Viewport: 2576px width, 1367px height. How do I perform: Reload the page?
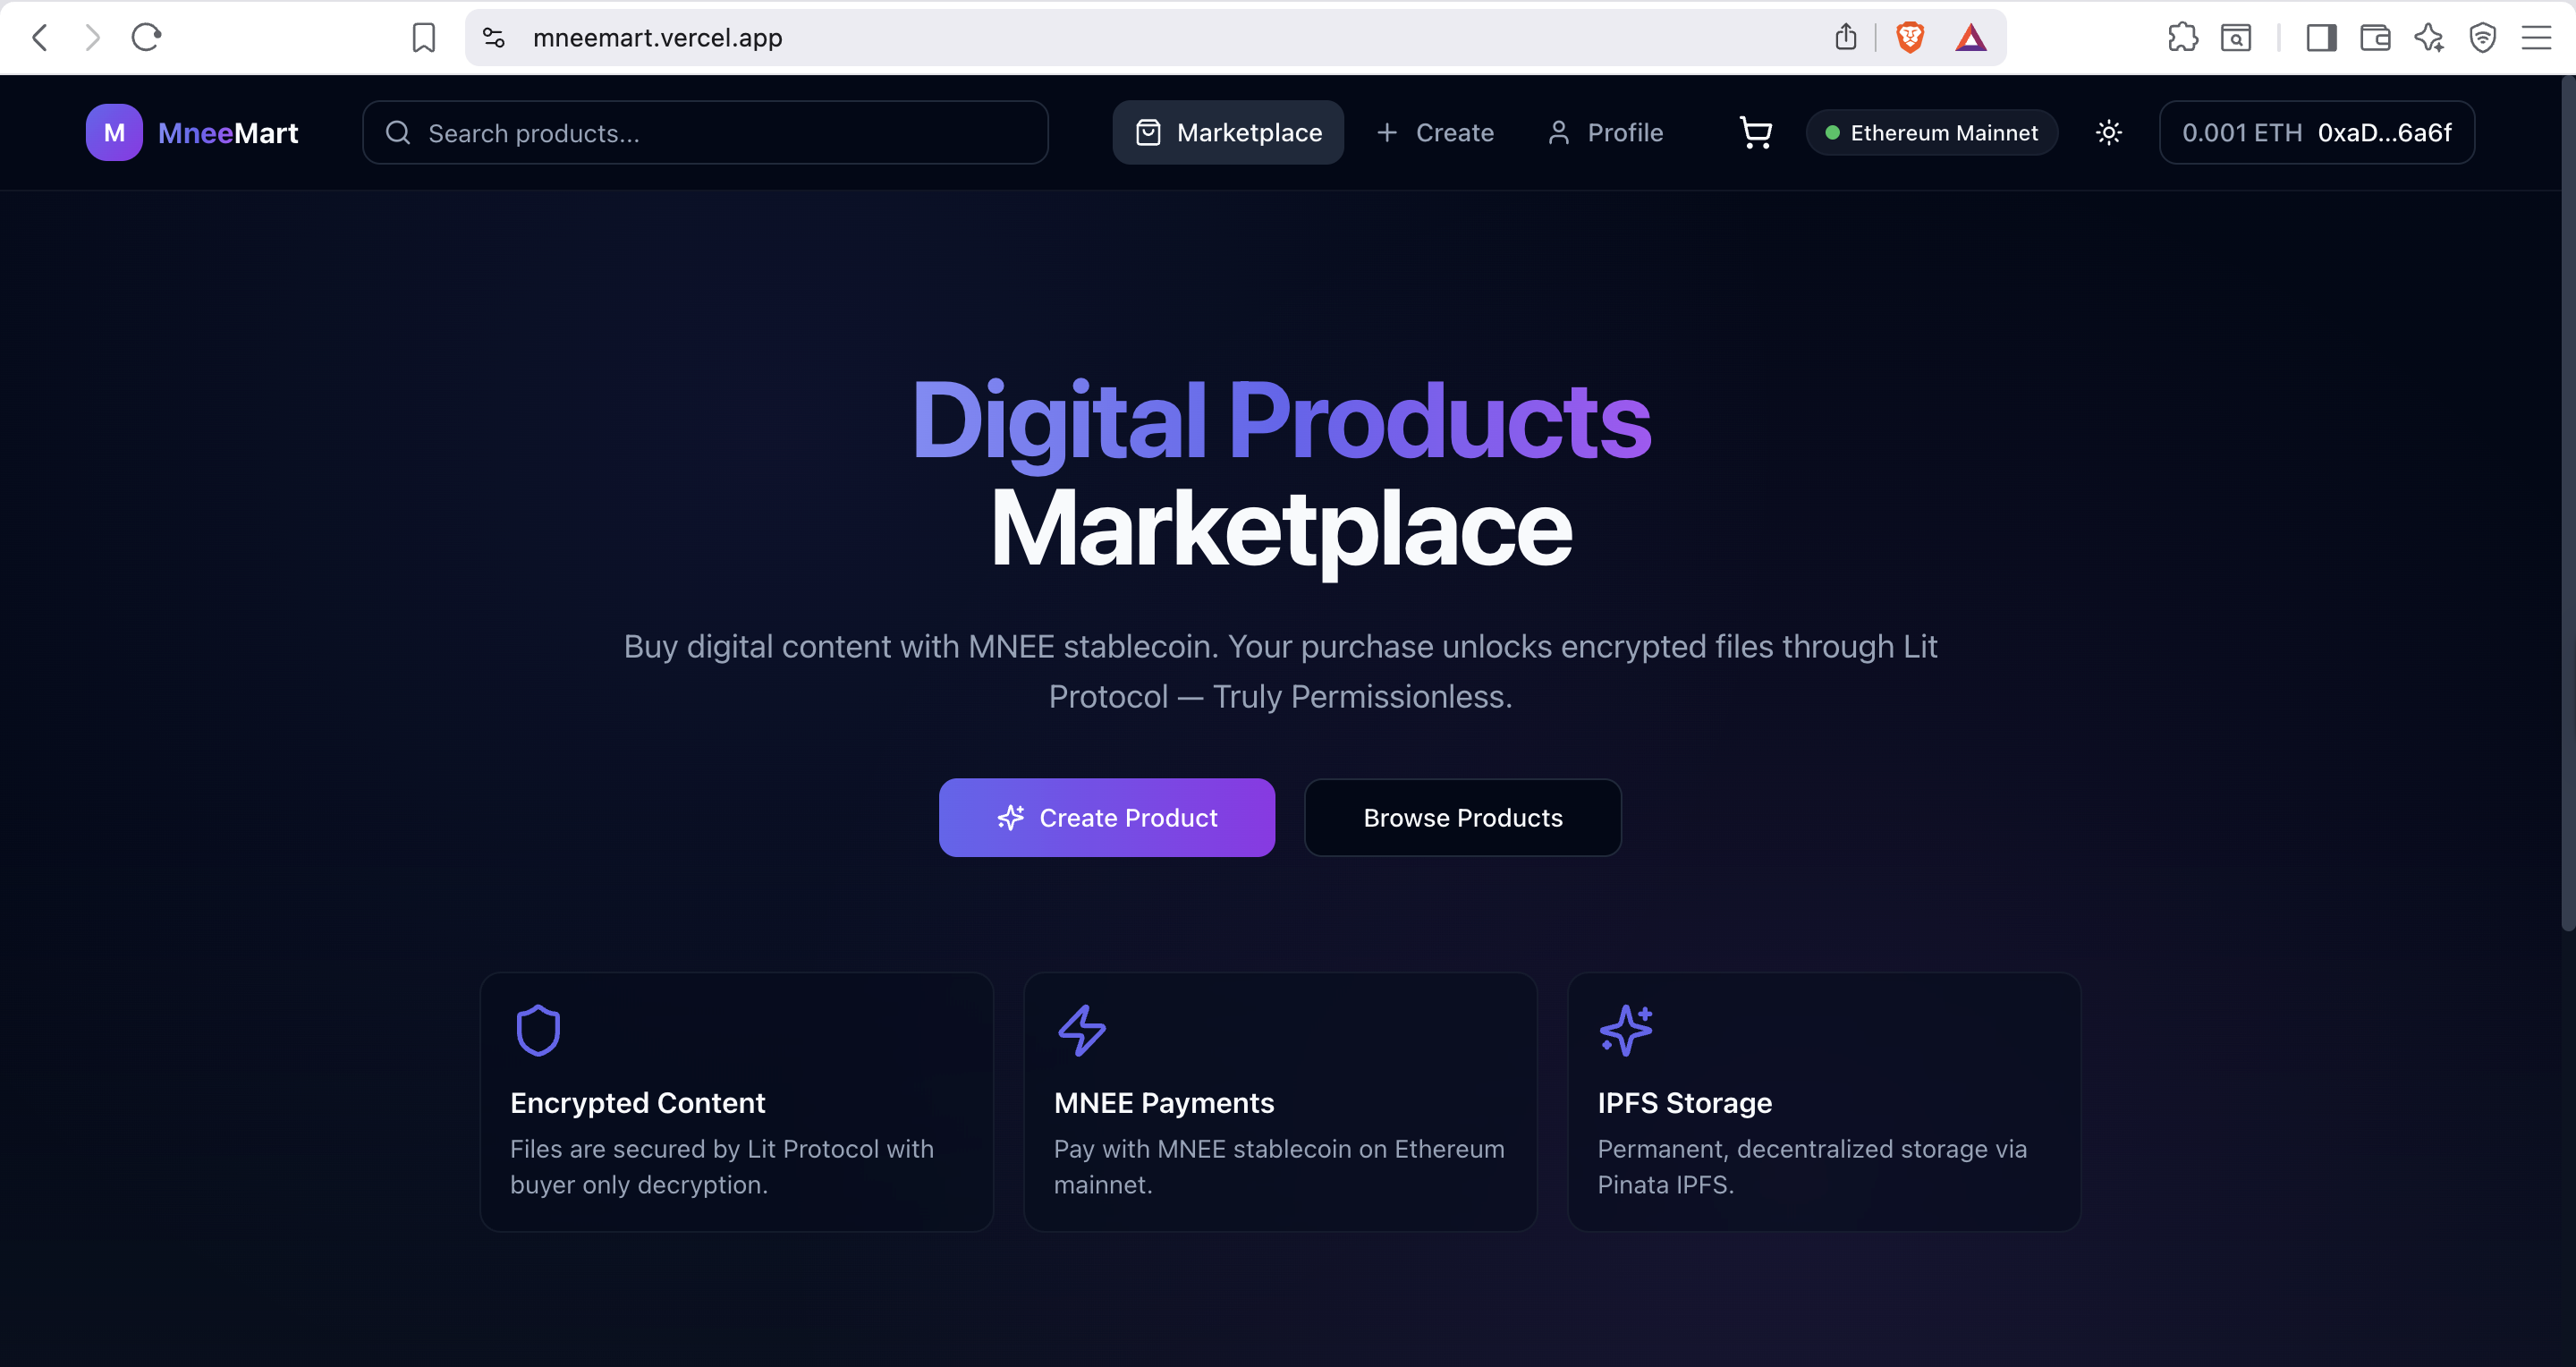pyautogui.click(x=146, y=38)
